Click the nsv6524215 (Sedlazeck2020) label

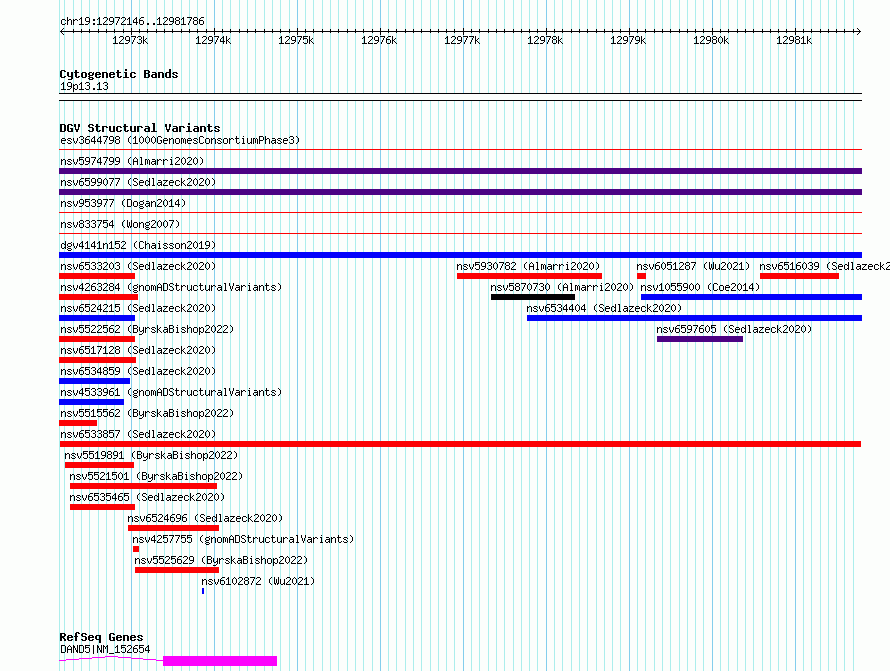point(138,308)
